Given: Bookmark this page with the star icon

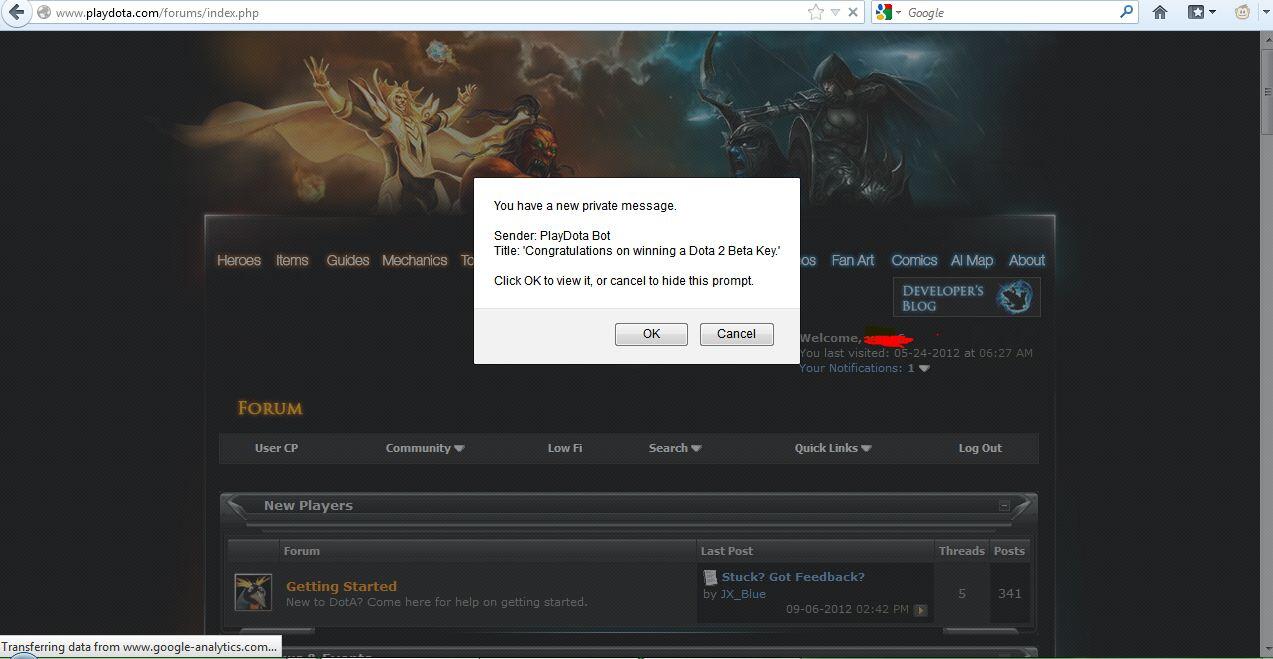Looking at the screenshot, I should (816, 12).
